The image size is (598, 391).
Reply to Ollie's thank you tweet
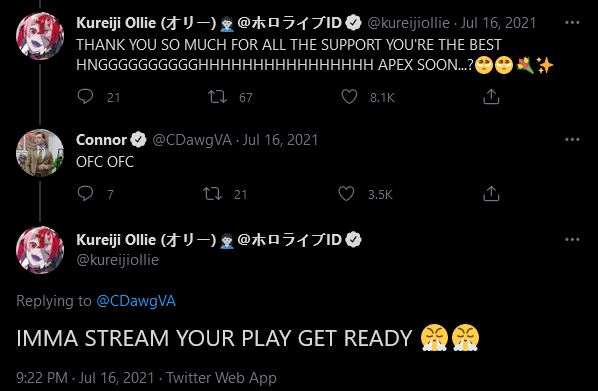(85, 97)
